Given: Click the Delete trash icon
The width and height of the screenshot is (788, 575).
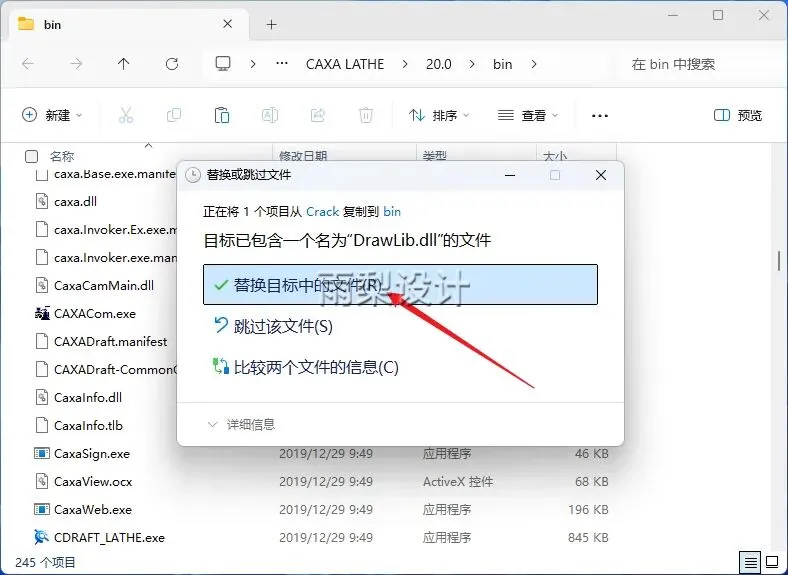Looking at the screenshot, I should [x=366, y=116].
